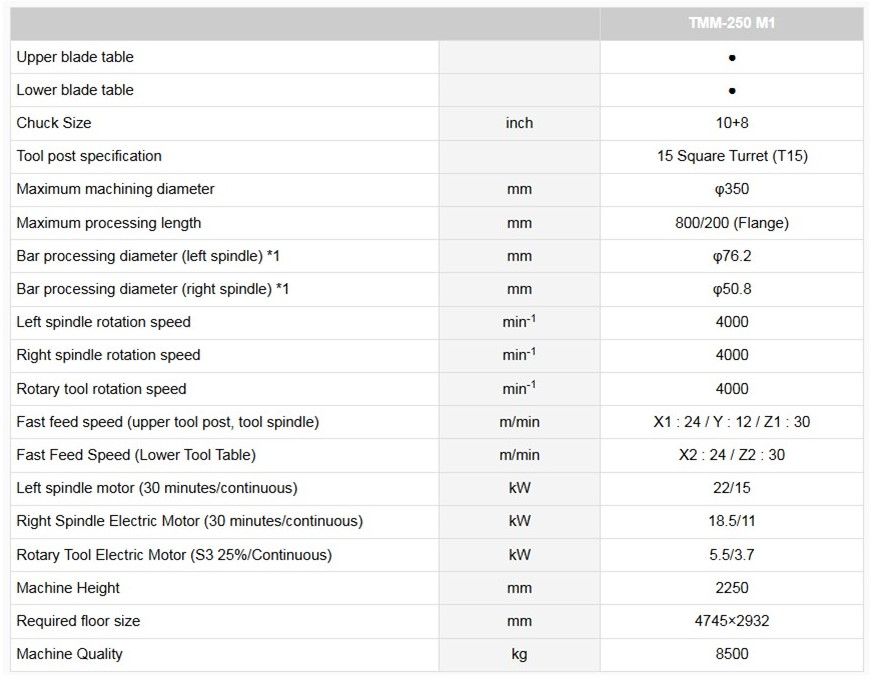Click the Lower blade table bullet mark
This screenshot has height=680, width=872.
click(x=732, y=91)
